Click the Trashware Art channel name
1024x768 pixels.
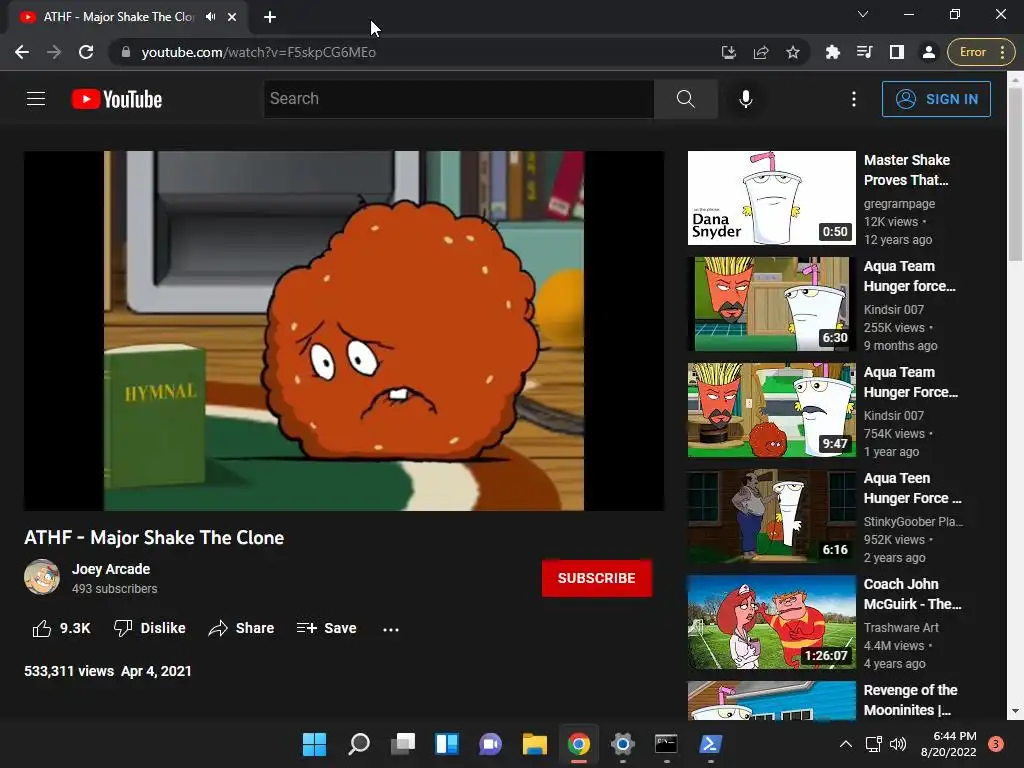point(901,628)
